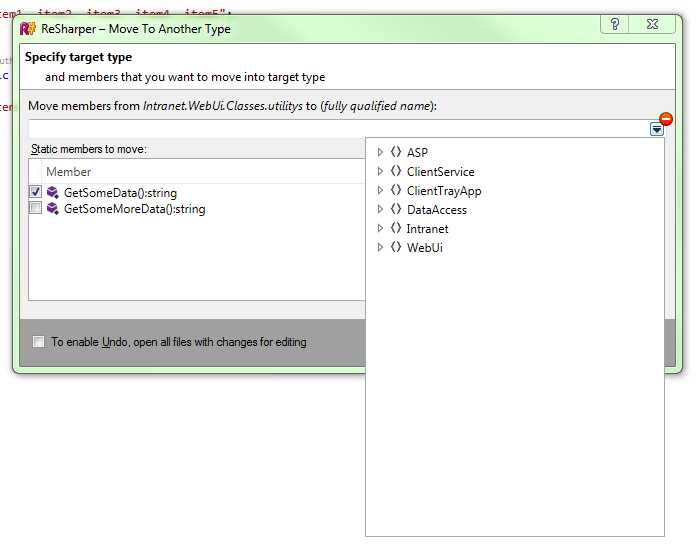Click the Static members to move label
The height and width of the screenshot is (559, 698).
[89, 149]
